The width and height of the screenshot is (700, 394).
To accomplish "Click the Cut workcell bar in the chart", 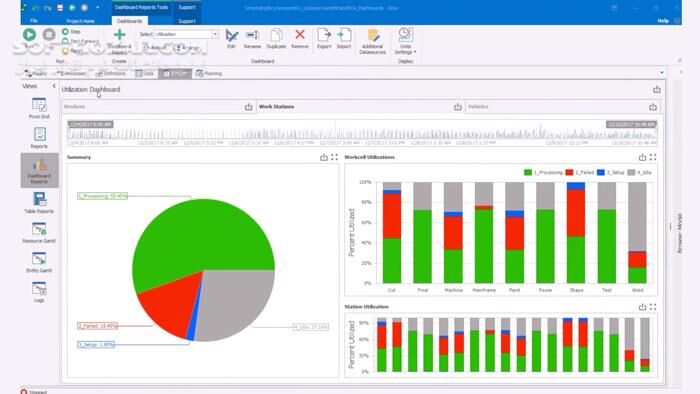I will click(x=392, y=232).
